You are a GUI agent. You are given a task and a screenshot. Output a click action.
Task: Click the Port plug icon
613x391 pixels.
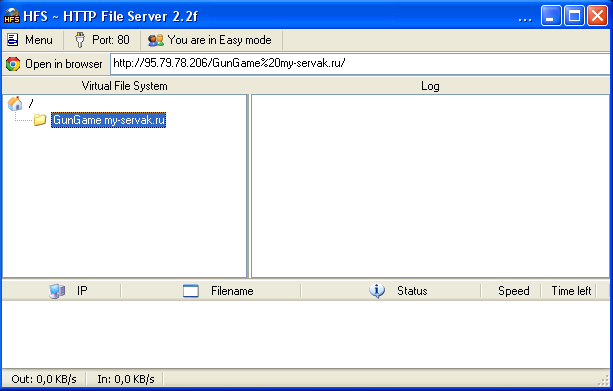[80, 40]
